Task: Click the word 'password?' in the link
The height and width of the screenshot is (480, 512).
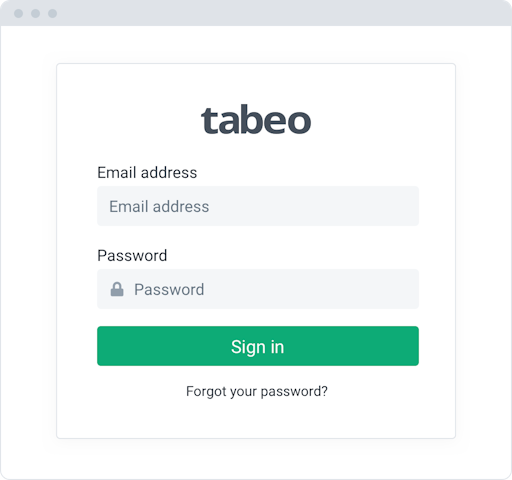Action: 294,392
